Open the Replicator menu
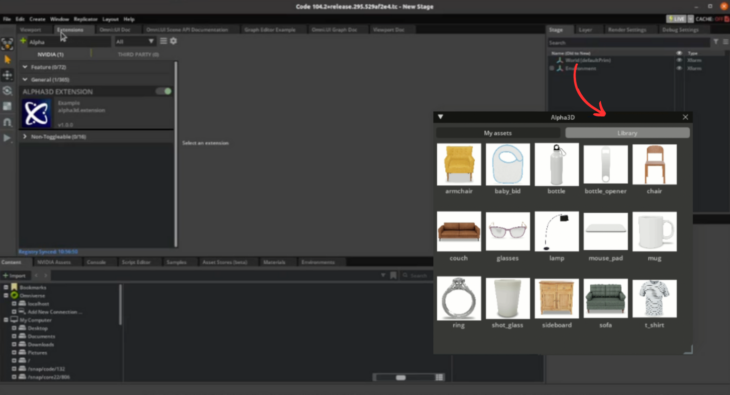The height and width of the screenshot is (395, 730). (x=85, y=19)
